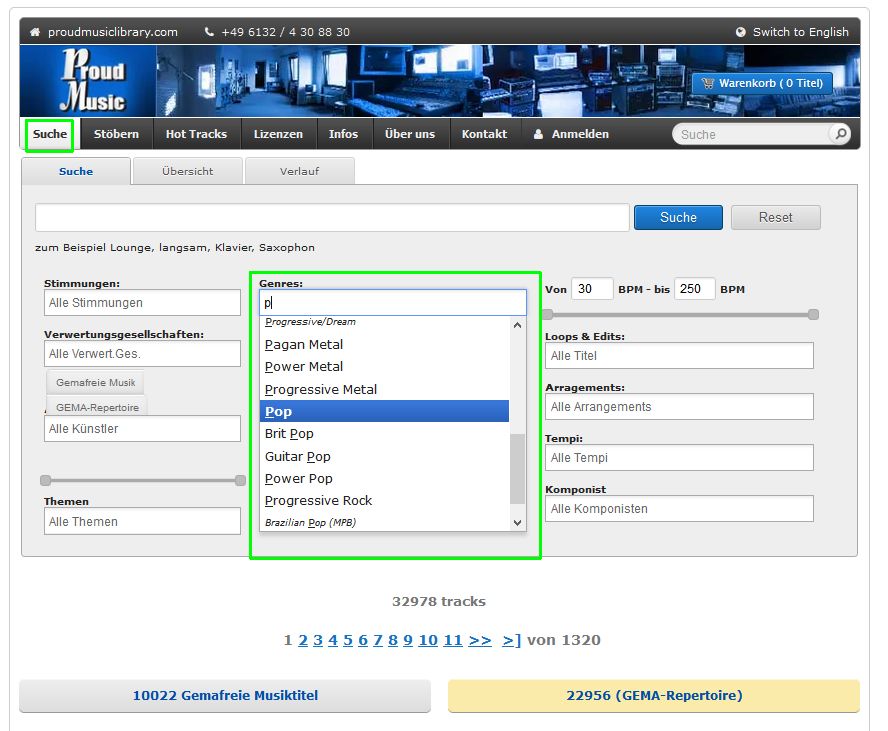This screenshot has width=888, height=731.
Task: Select Progressive/Dream in genre list
Action: click(385, 322)
